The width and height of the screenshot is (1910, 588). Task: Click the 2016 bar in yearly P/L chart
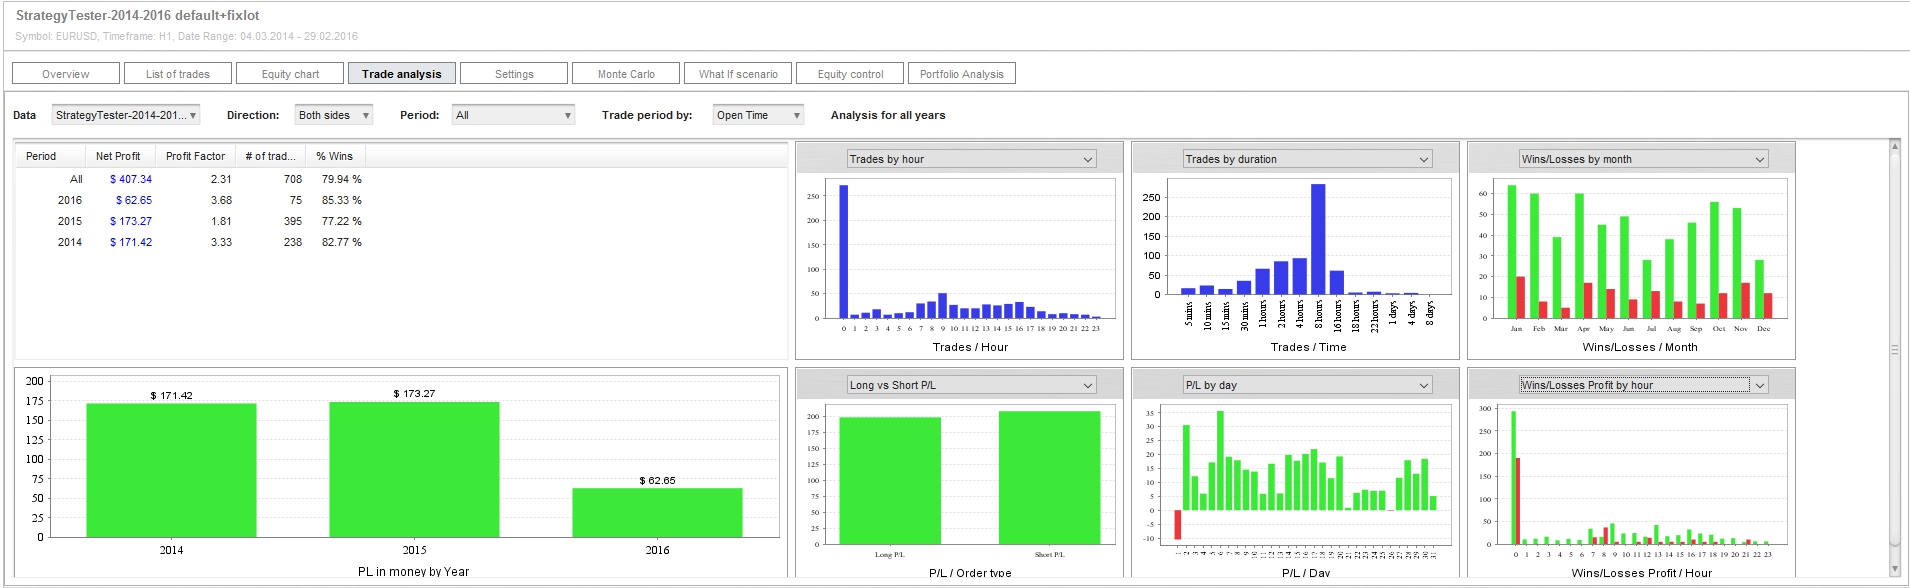click(x=657, y=513)
